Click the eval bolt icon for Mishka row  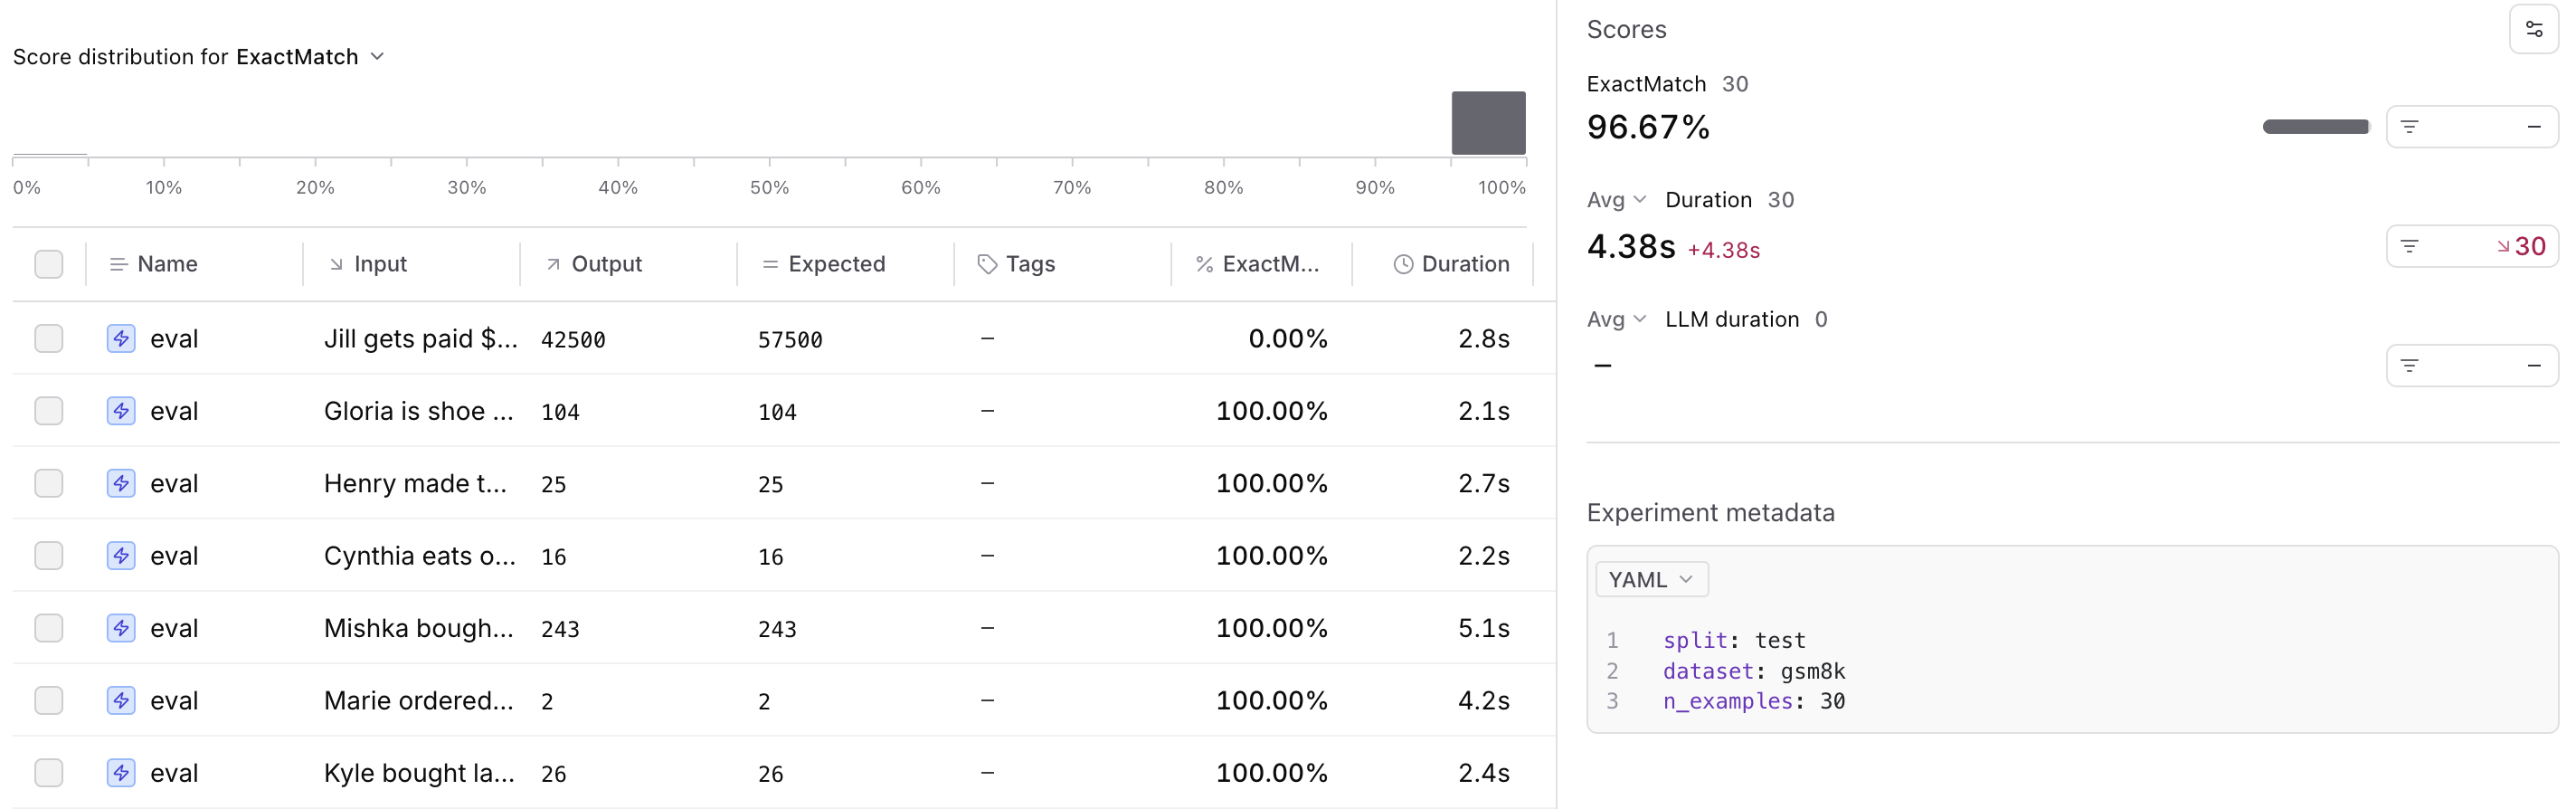tap(121, 628)
